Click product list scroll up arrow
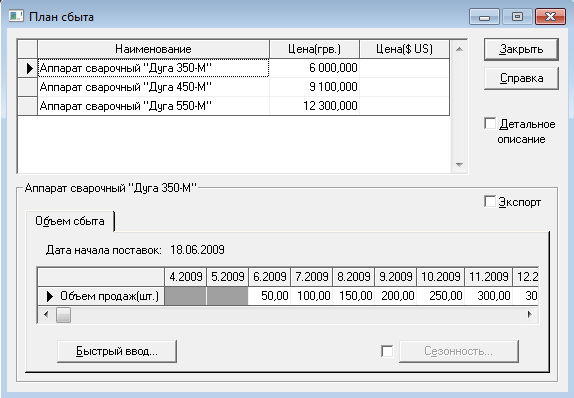 [x=459, y=49]
